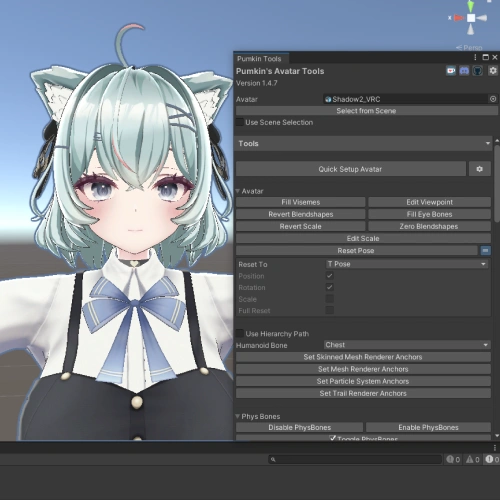Click Edit Viewpoint button

pyautogui.click(x=429, y=202)
